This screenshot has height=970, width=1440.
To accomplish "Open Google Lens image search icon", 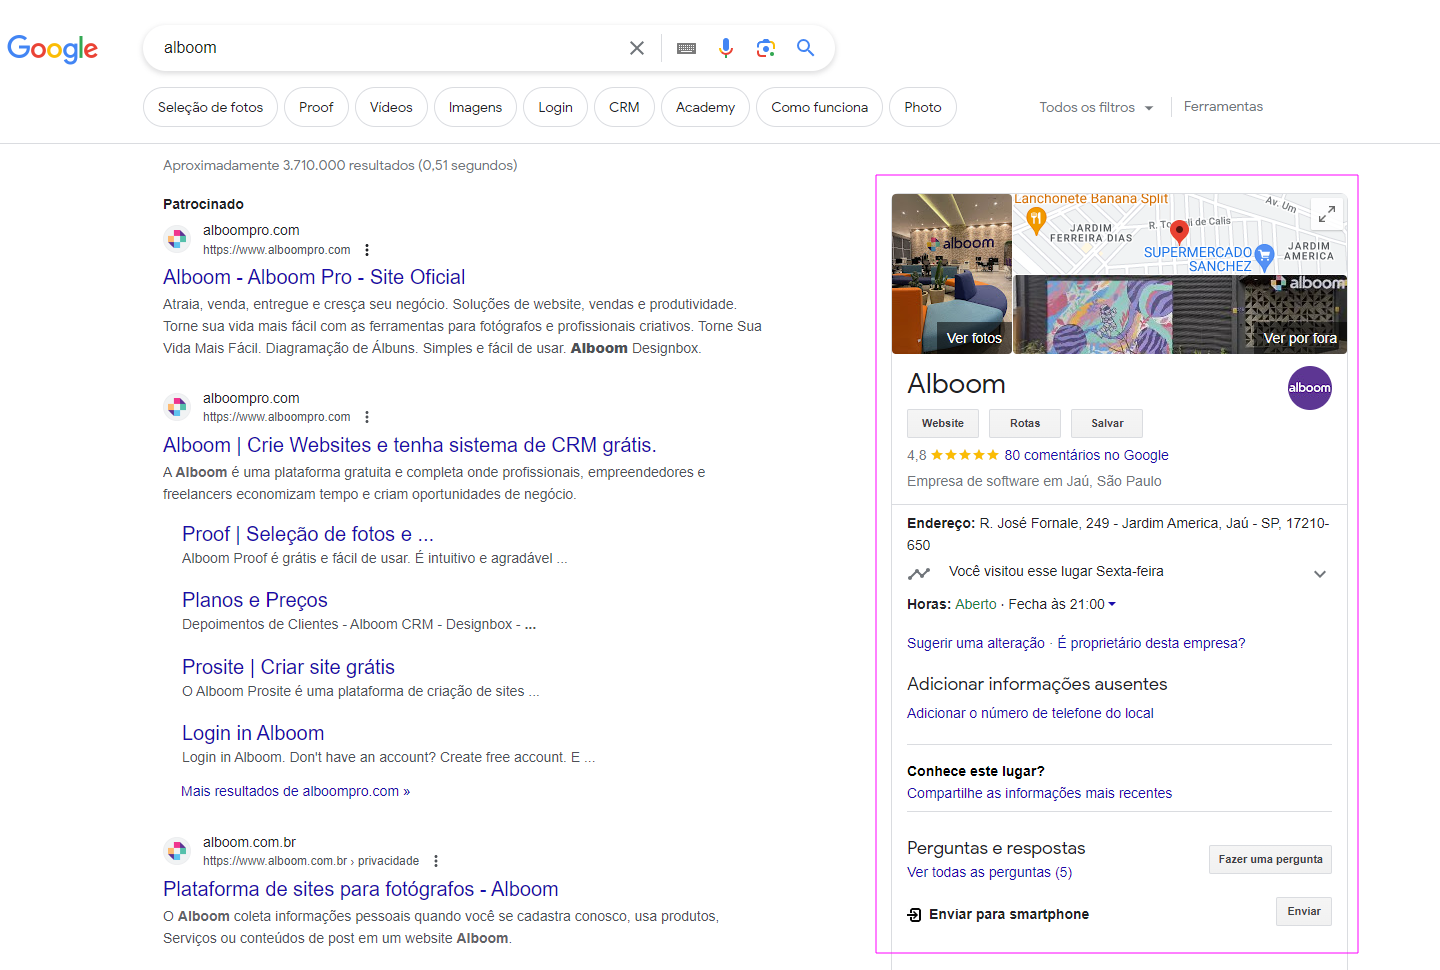I will pos(766,48).
